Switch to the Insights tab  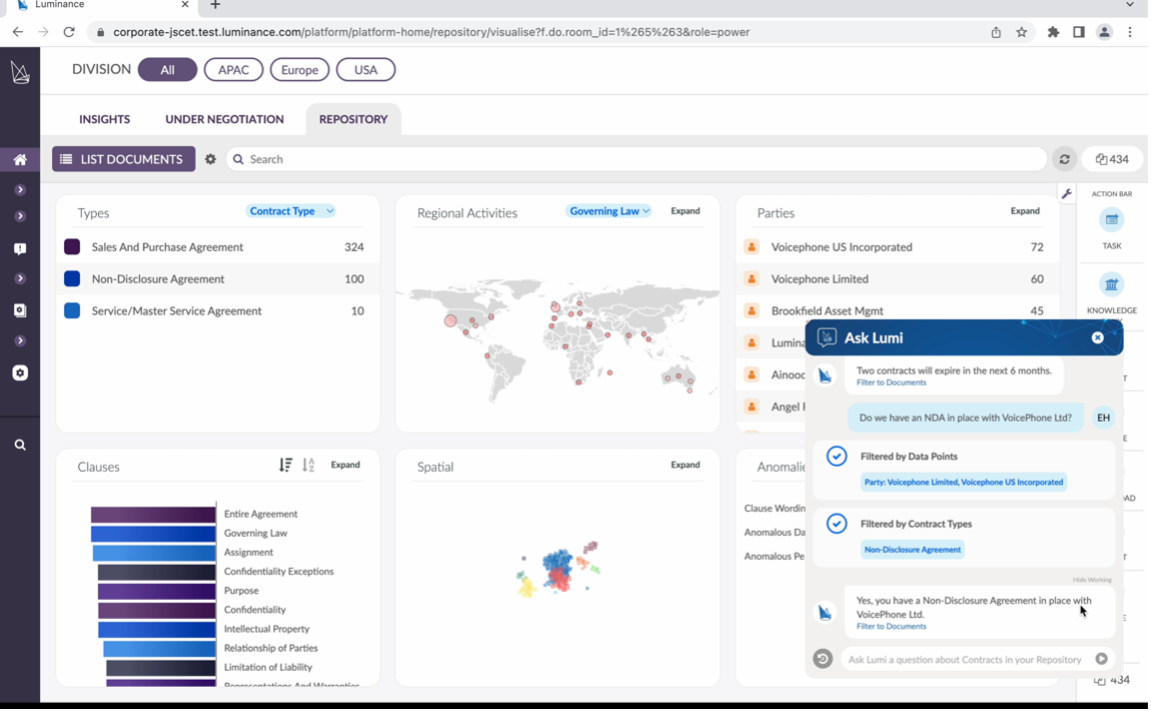104,119
